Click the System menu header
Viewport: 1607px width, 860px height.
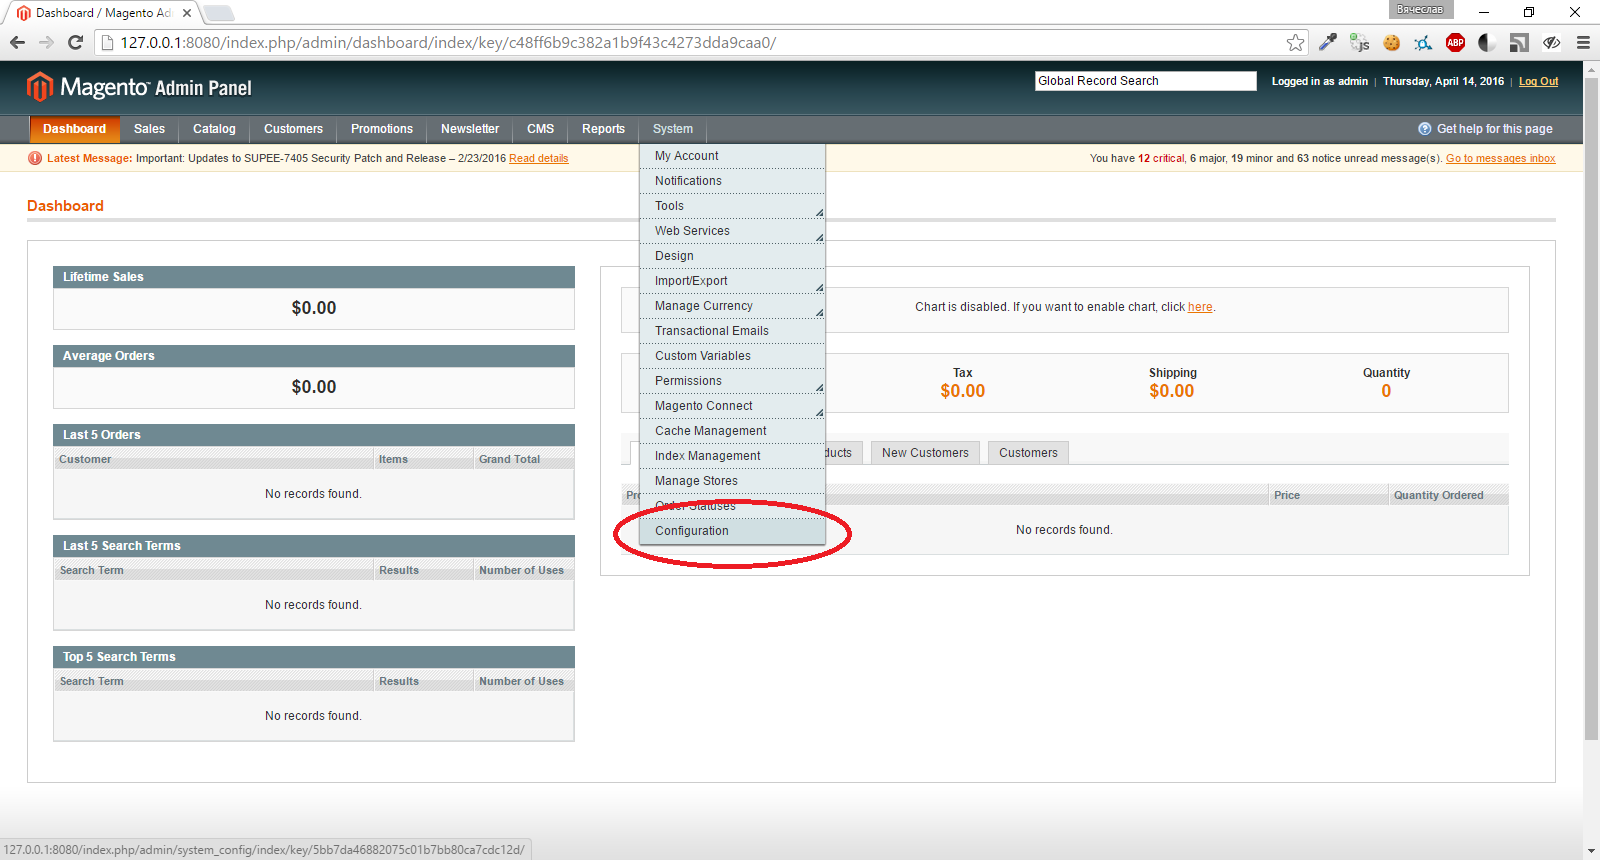coord(673,129)
